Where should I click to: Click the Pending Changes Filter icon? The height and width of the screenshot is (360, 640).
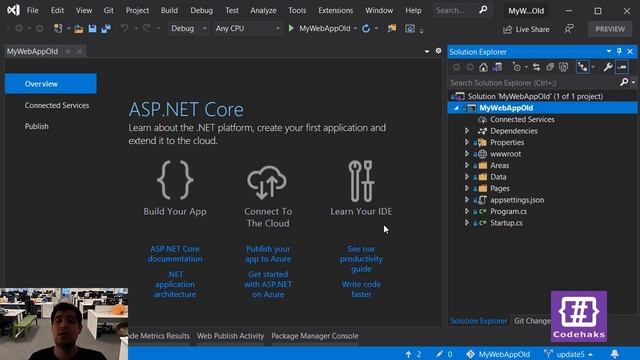[517, 67]
